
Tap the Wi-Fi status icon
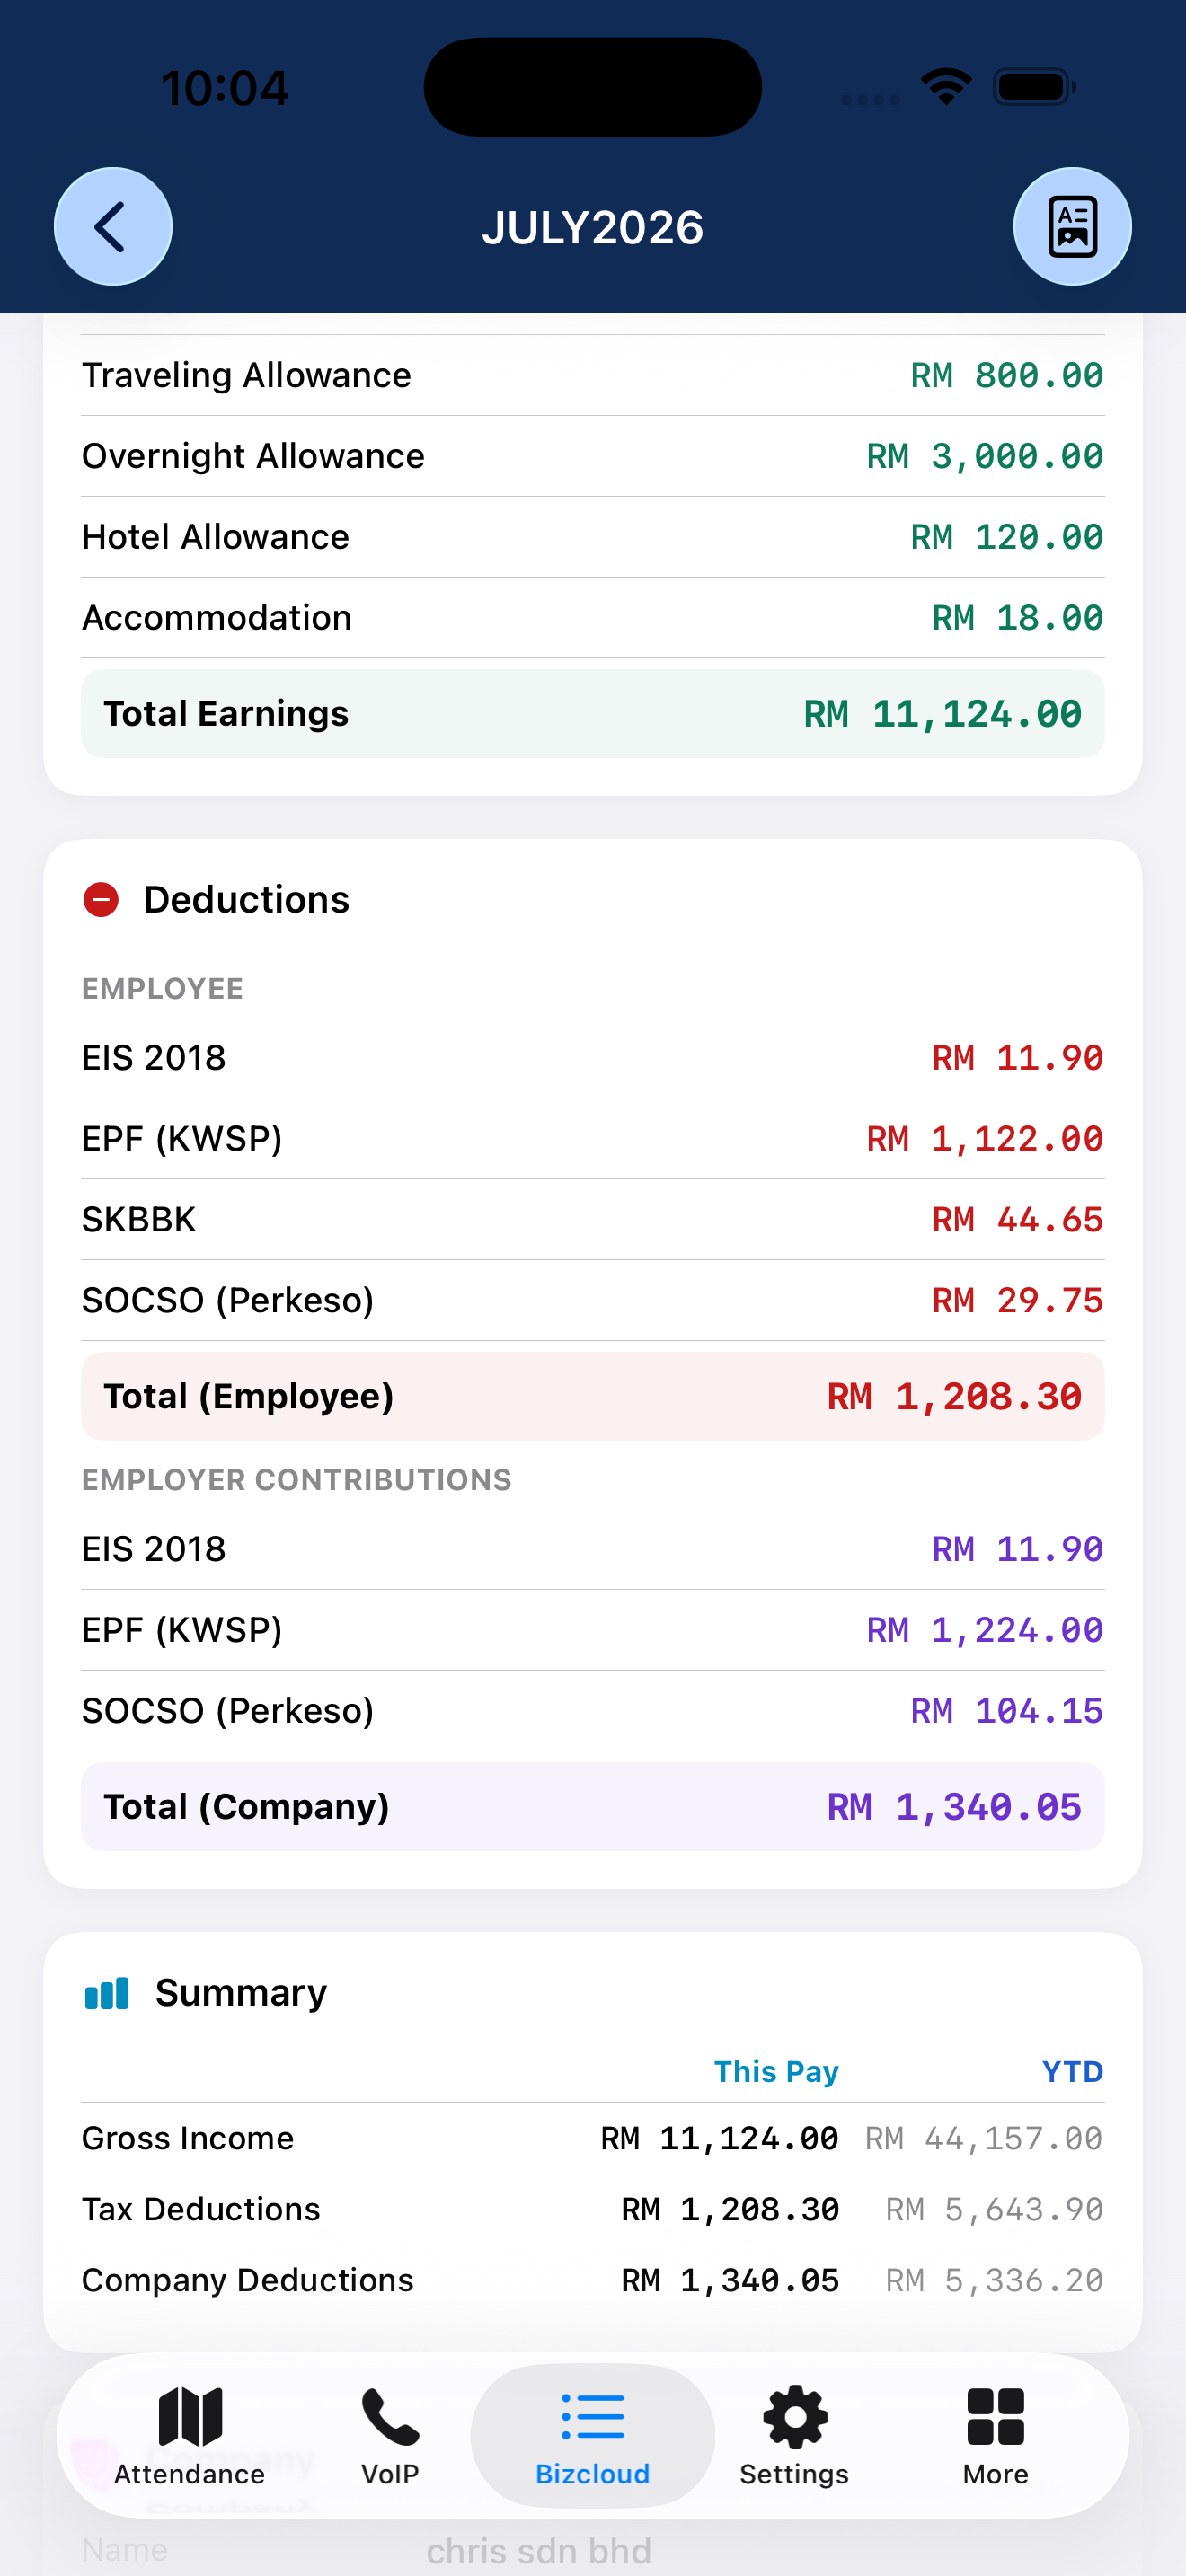[946, 87]
